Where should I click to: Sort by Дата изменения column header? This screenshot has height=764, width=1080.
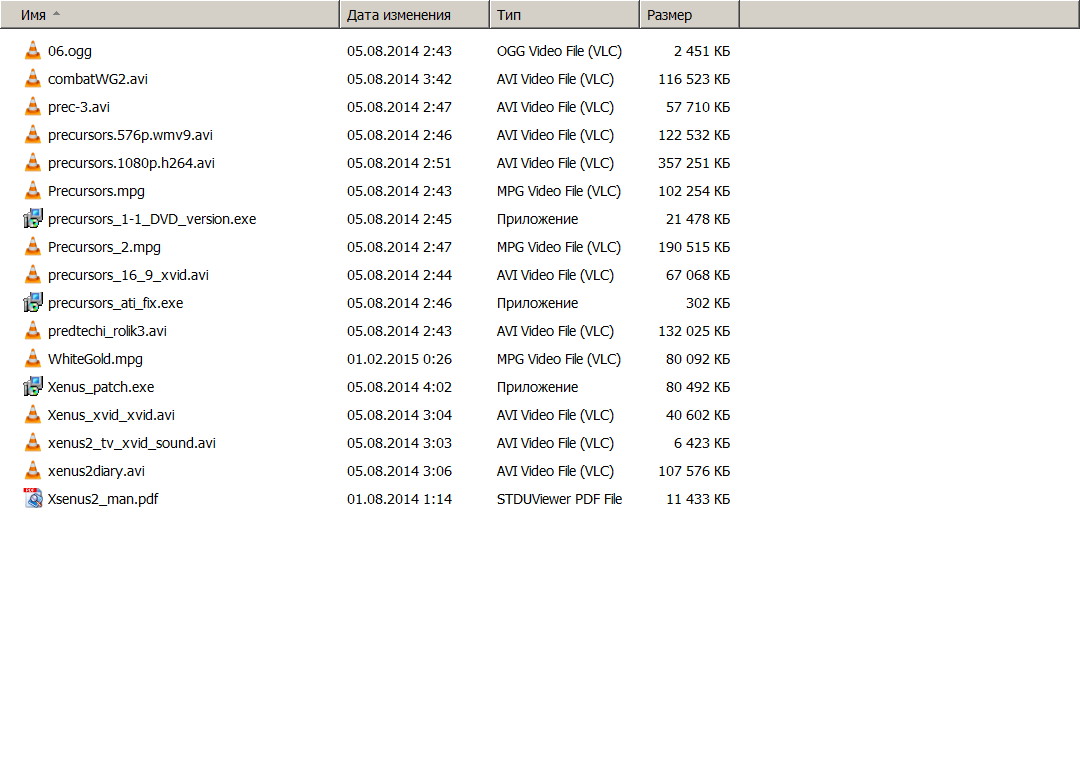click(415, 14)
